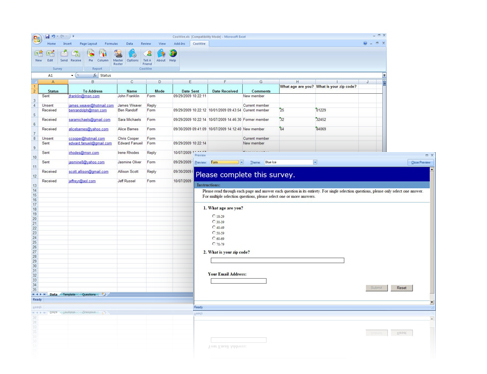Open the Office button menu

[x=37, y=39]
